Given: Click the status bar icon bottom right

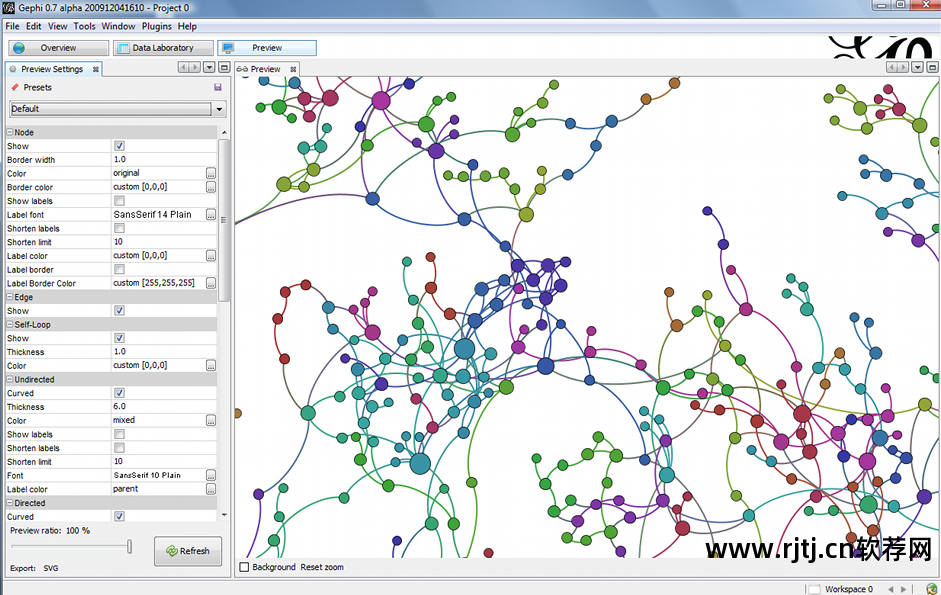Looking at the screenshot, I should 931,589.
